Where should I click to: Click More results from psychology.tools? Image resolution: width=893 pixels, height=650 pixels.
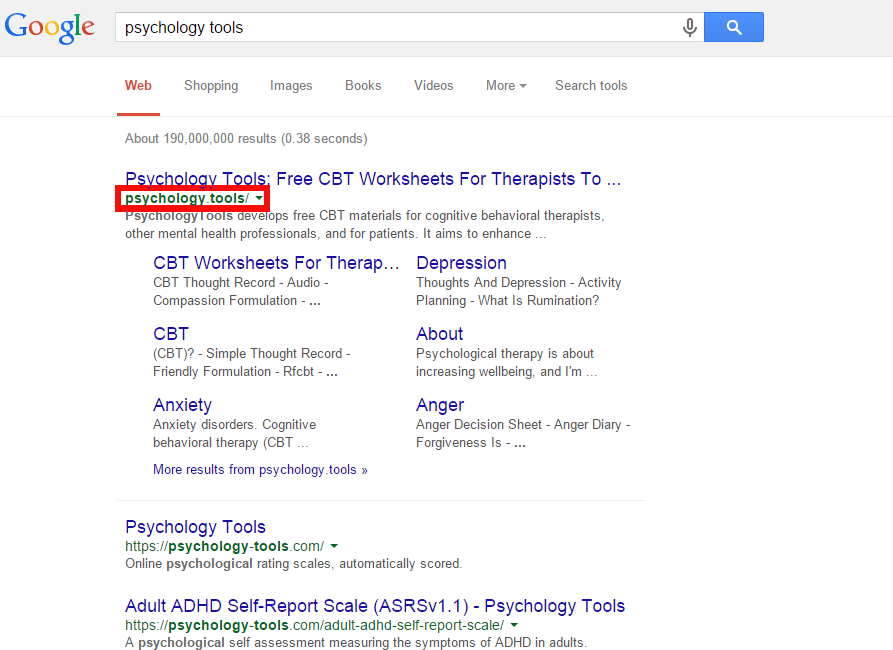tap(260, 470)
